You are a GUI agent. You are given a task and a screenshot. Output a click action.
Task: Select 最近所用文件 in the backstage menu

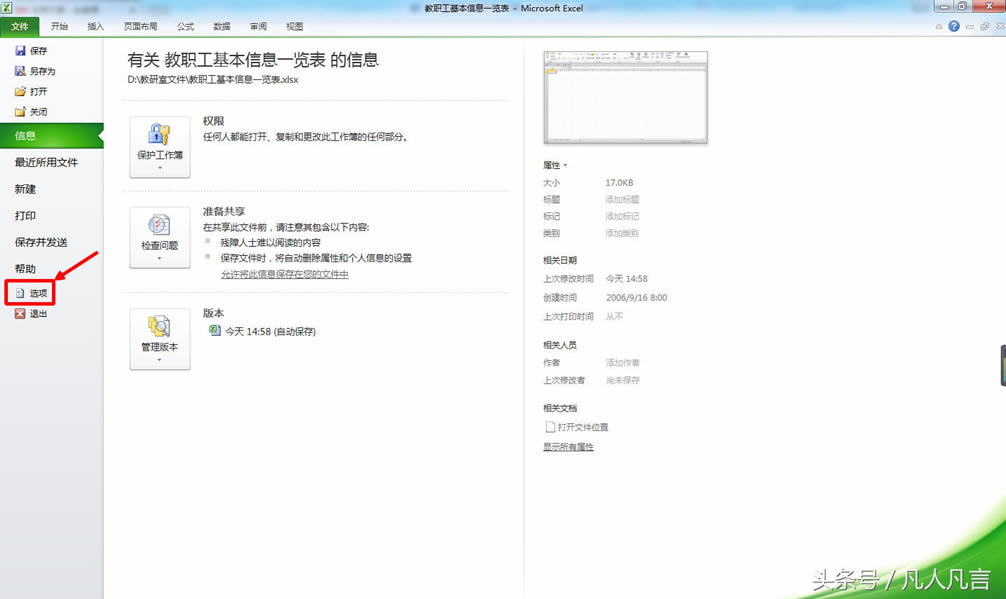(x=46, y=162)
